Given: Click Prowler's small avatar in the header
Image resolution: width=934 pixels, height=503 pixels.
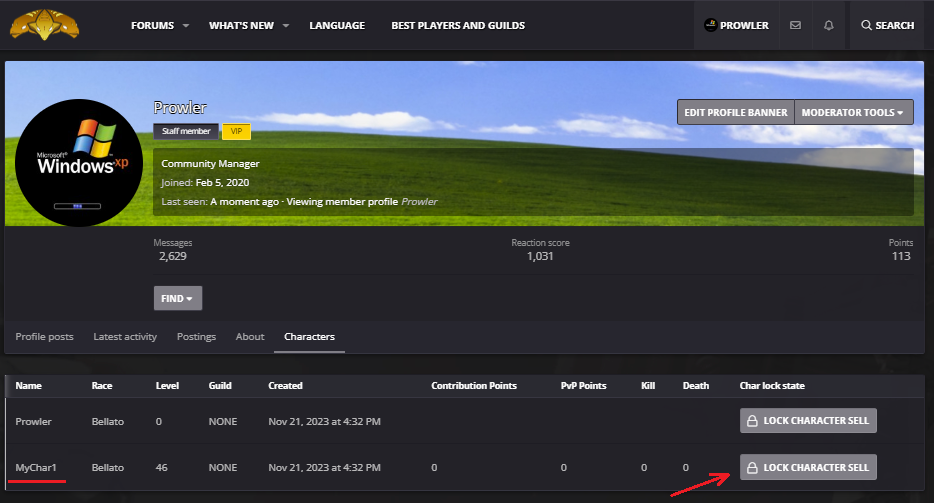Looking at the screenshot, I should coord(711,25).
